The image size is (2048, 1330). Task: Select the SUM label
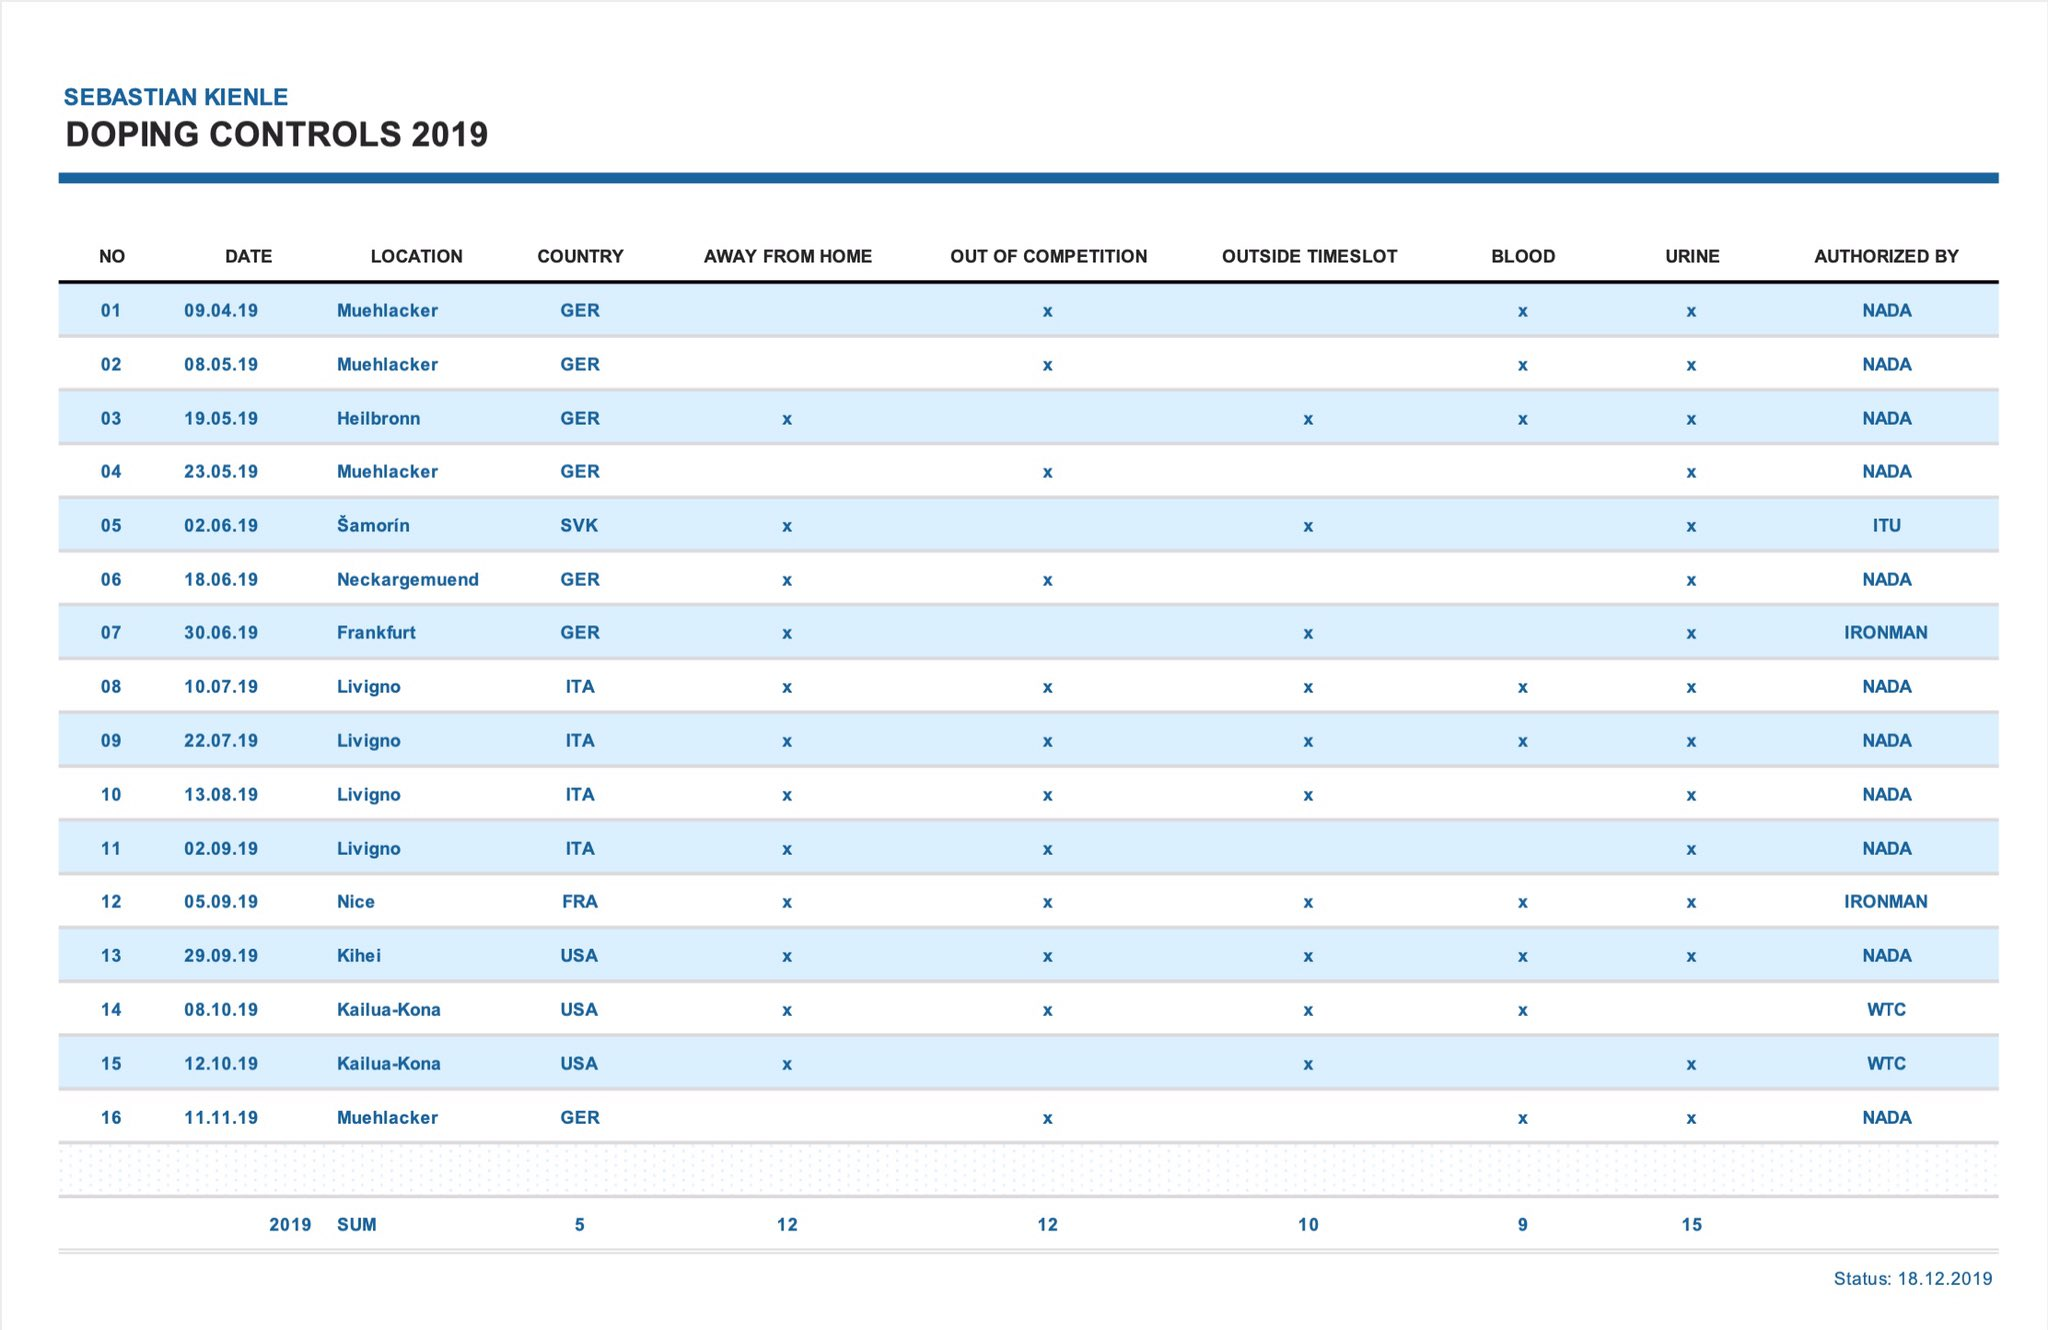pos(357,1224)
